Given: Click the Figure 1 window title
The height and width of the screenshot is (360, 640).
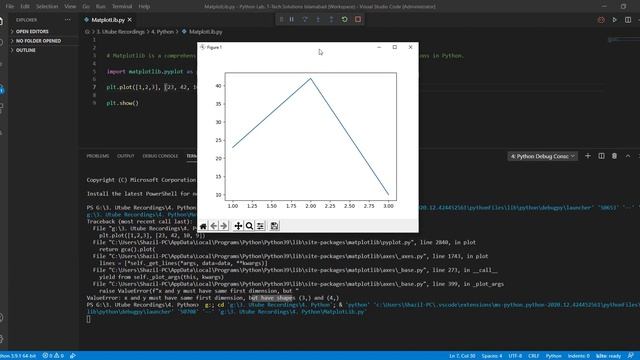Looking at the screenshot, I should click(214, 47).
